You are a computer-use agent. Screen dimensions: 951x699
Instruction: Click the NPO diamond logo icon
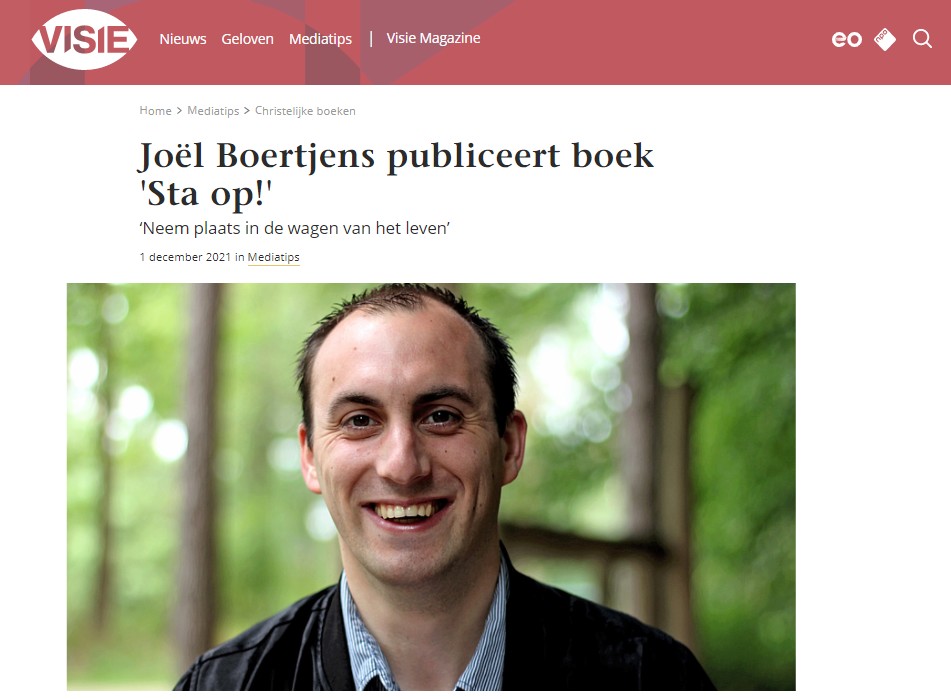(x=885, y=39)
